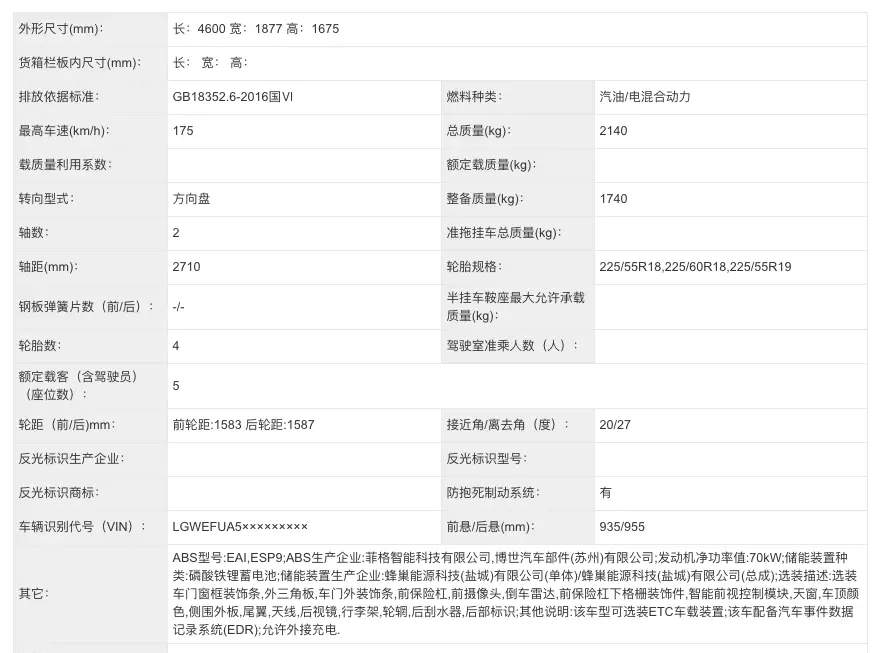Screen dimensions: 884x653
Task: Select the total mass value 2140
Action: click(613, 131)
